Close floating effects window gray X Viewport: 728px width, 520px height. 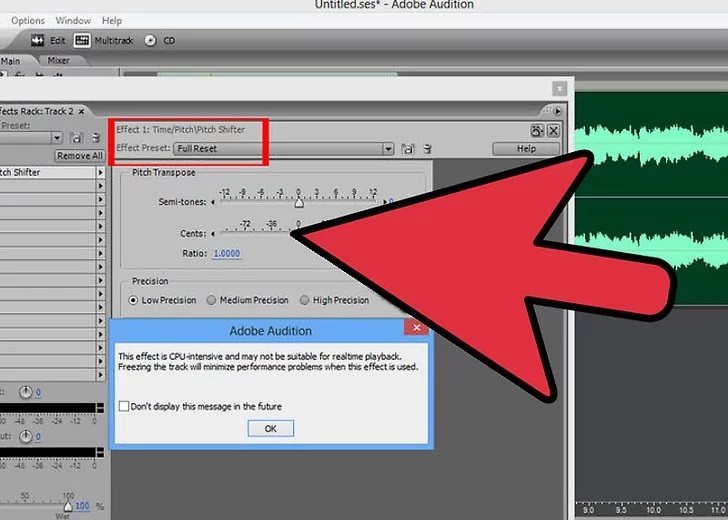[x=559, y=88]
